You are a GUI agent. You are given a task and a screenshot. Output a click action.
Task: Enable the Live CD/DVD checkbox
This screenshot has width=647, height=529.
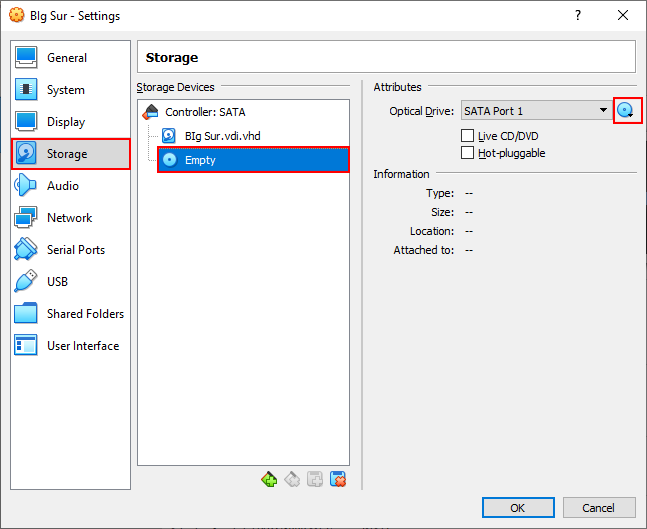[x=467, y=136]
